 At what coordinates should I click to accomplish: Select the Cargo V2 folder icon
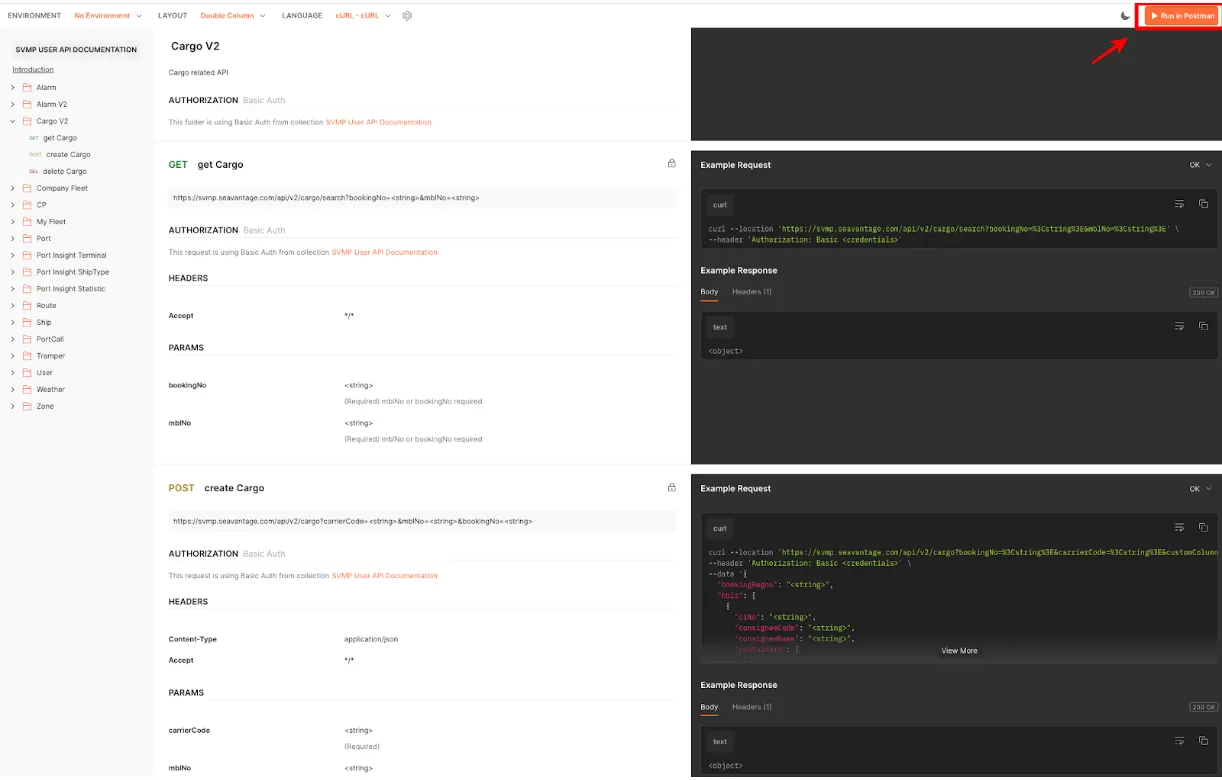point(27,121)
